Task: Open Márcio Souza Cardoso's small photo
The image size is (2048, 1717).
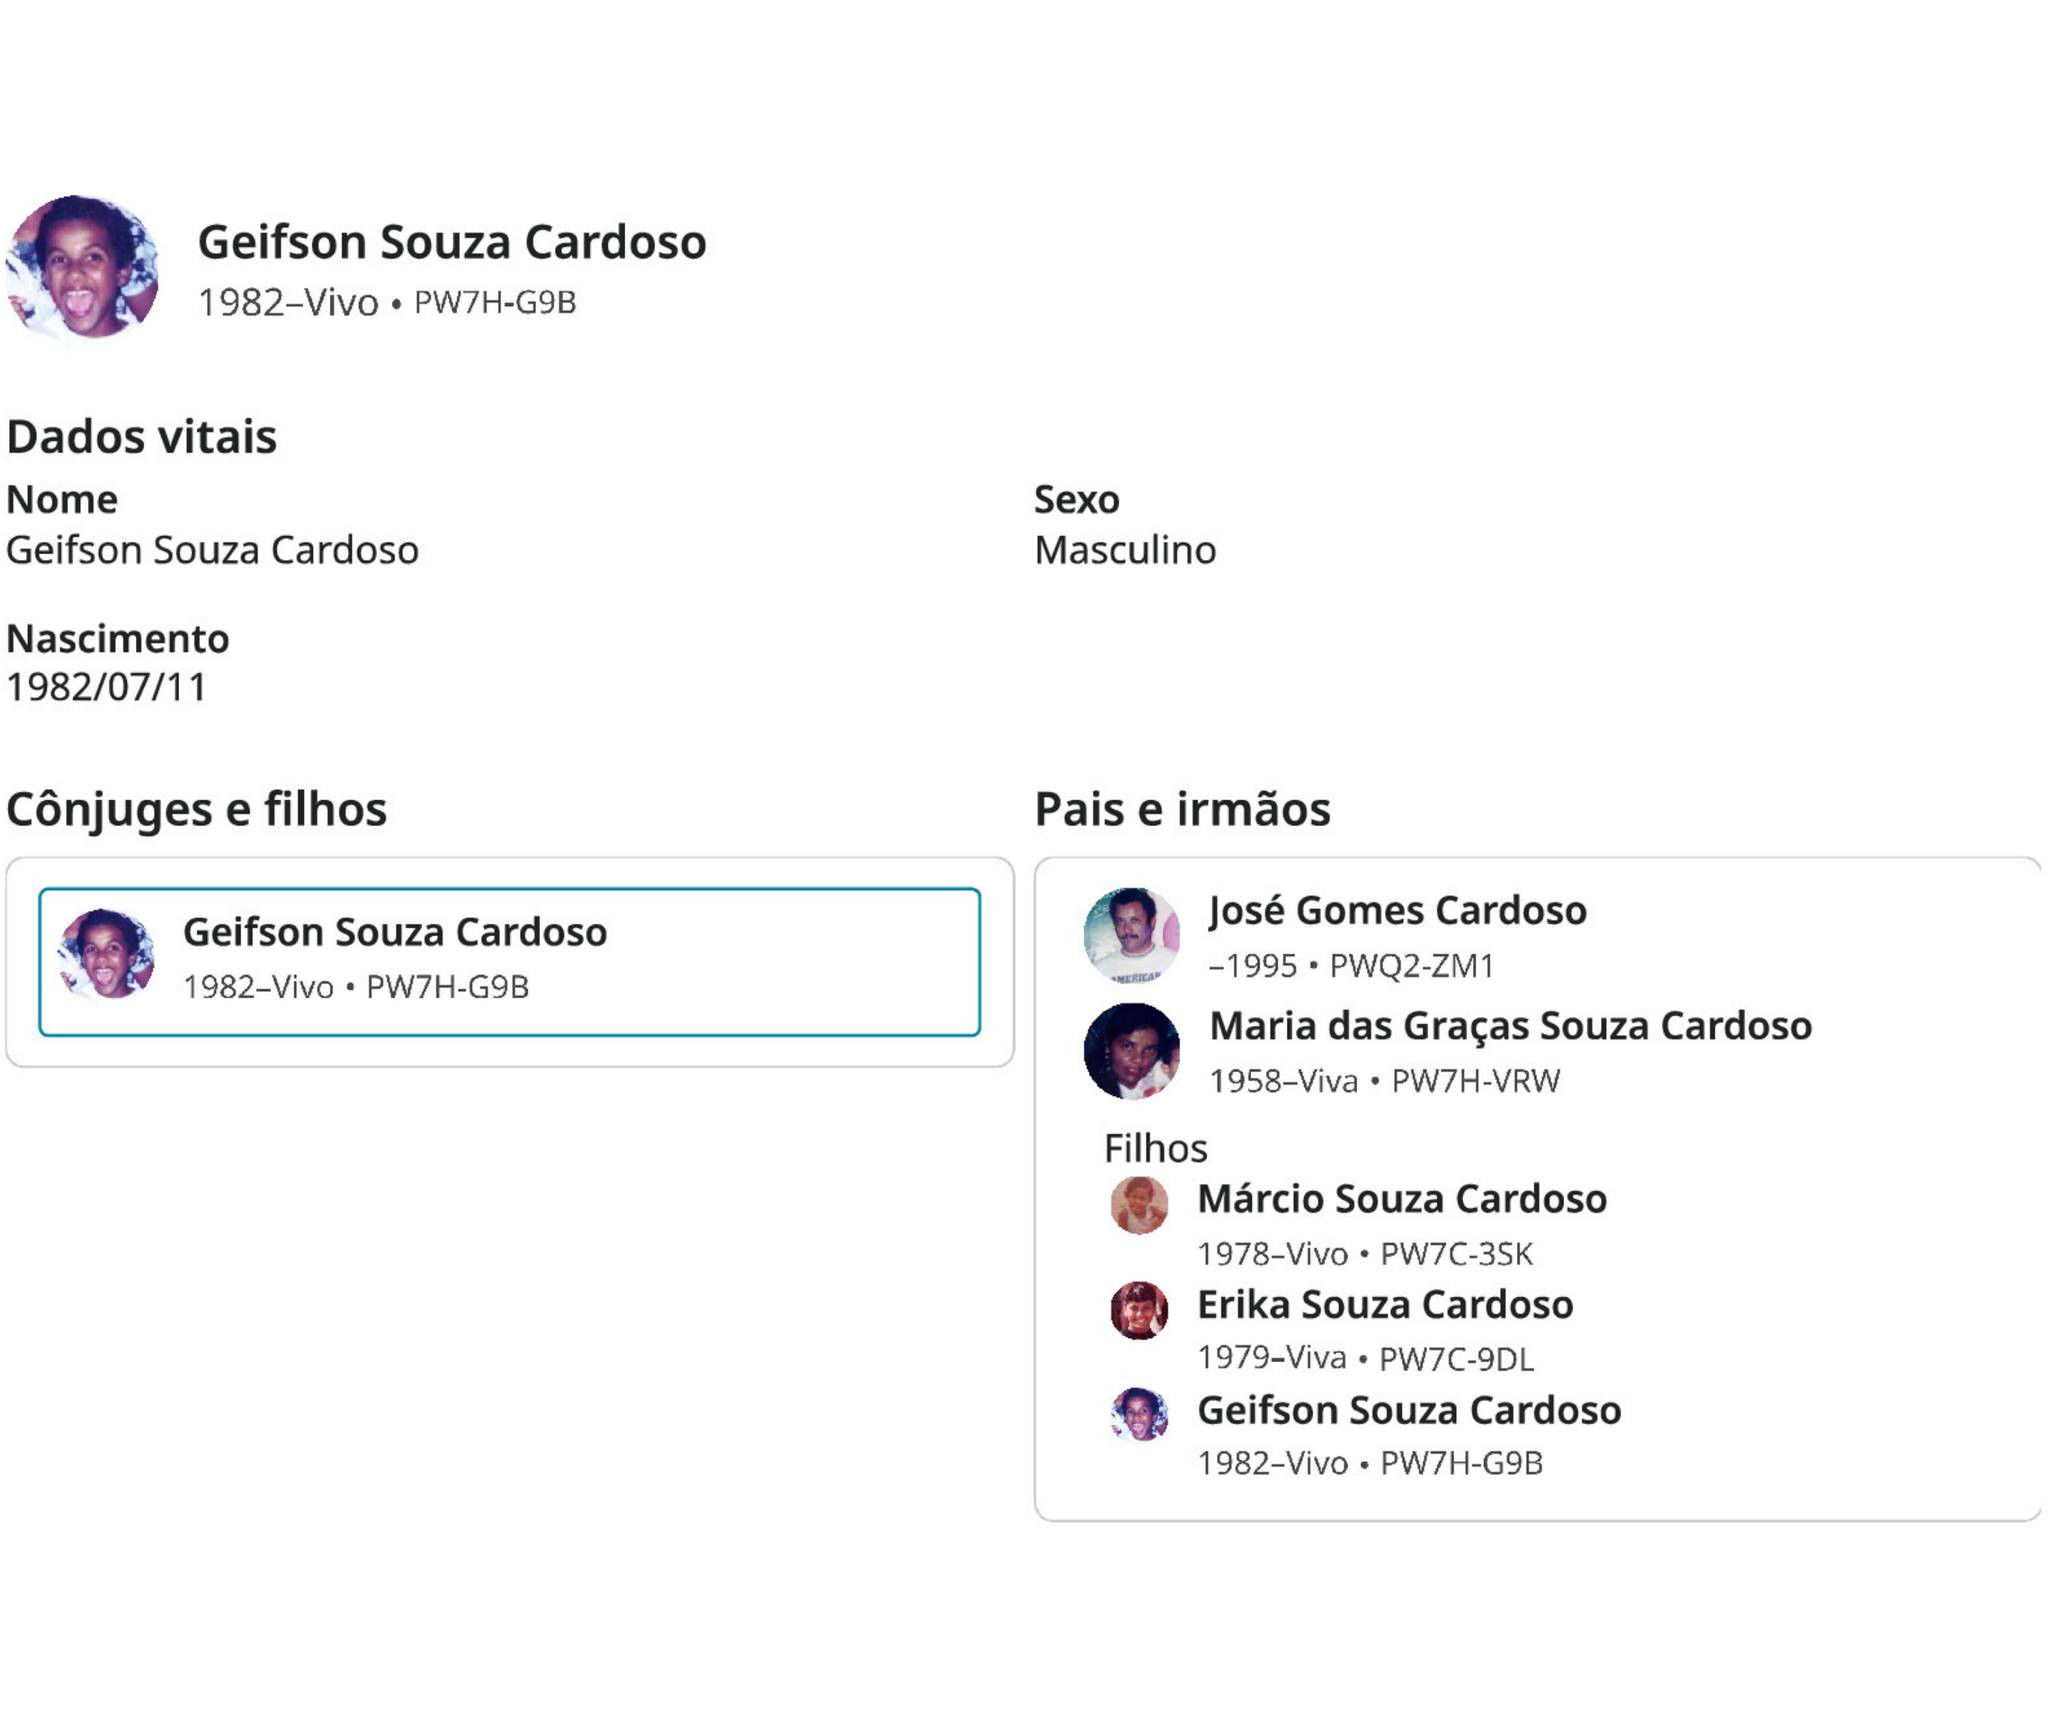Action: tap(1139, 1205)
